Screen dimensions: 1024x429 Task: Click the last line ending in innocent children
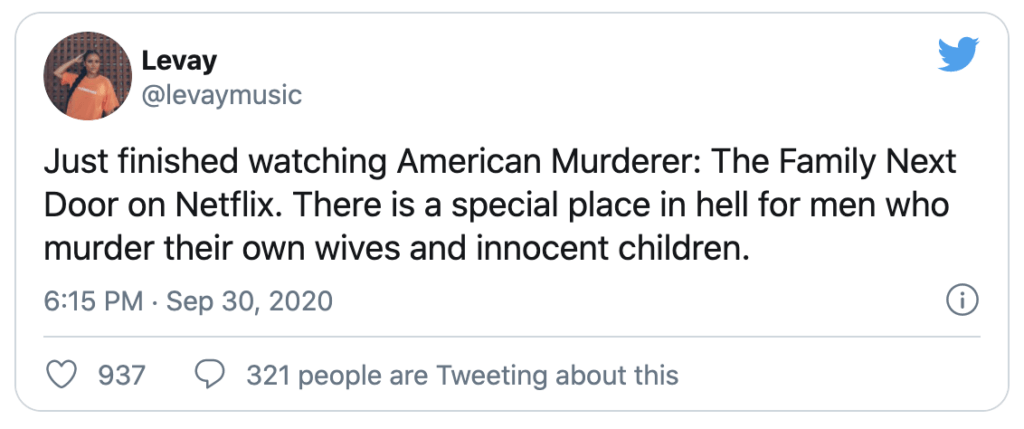(396, 249)
